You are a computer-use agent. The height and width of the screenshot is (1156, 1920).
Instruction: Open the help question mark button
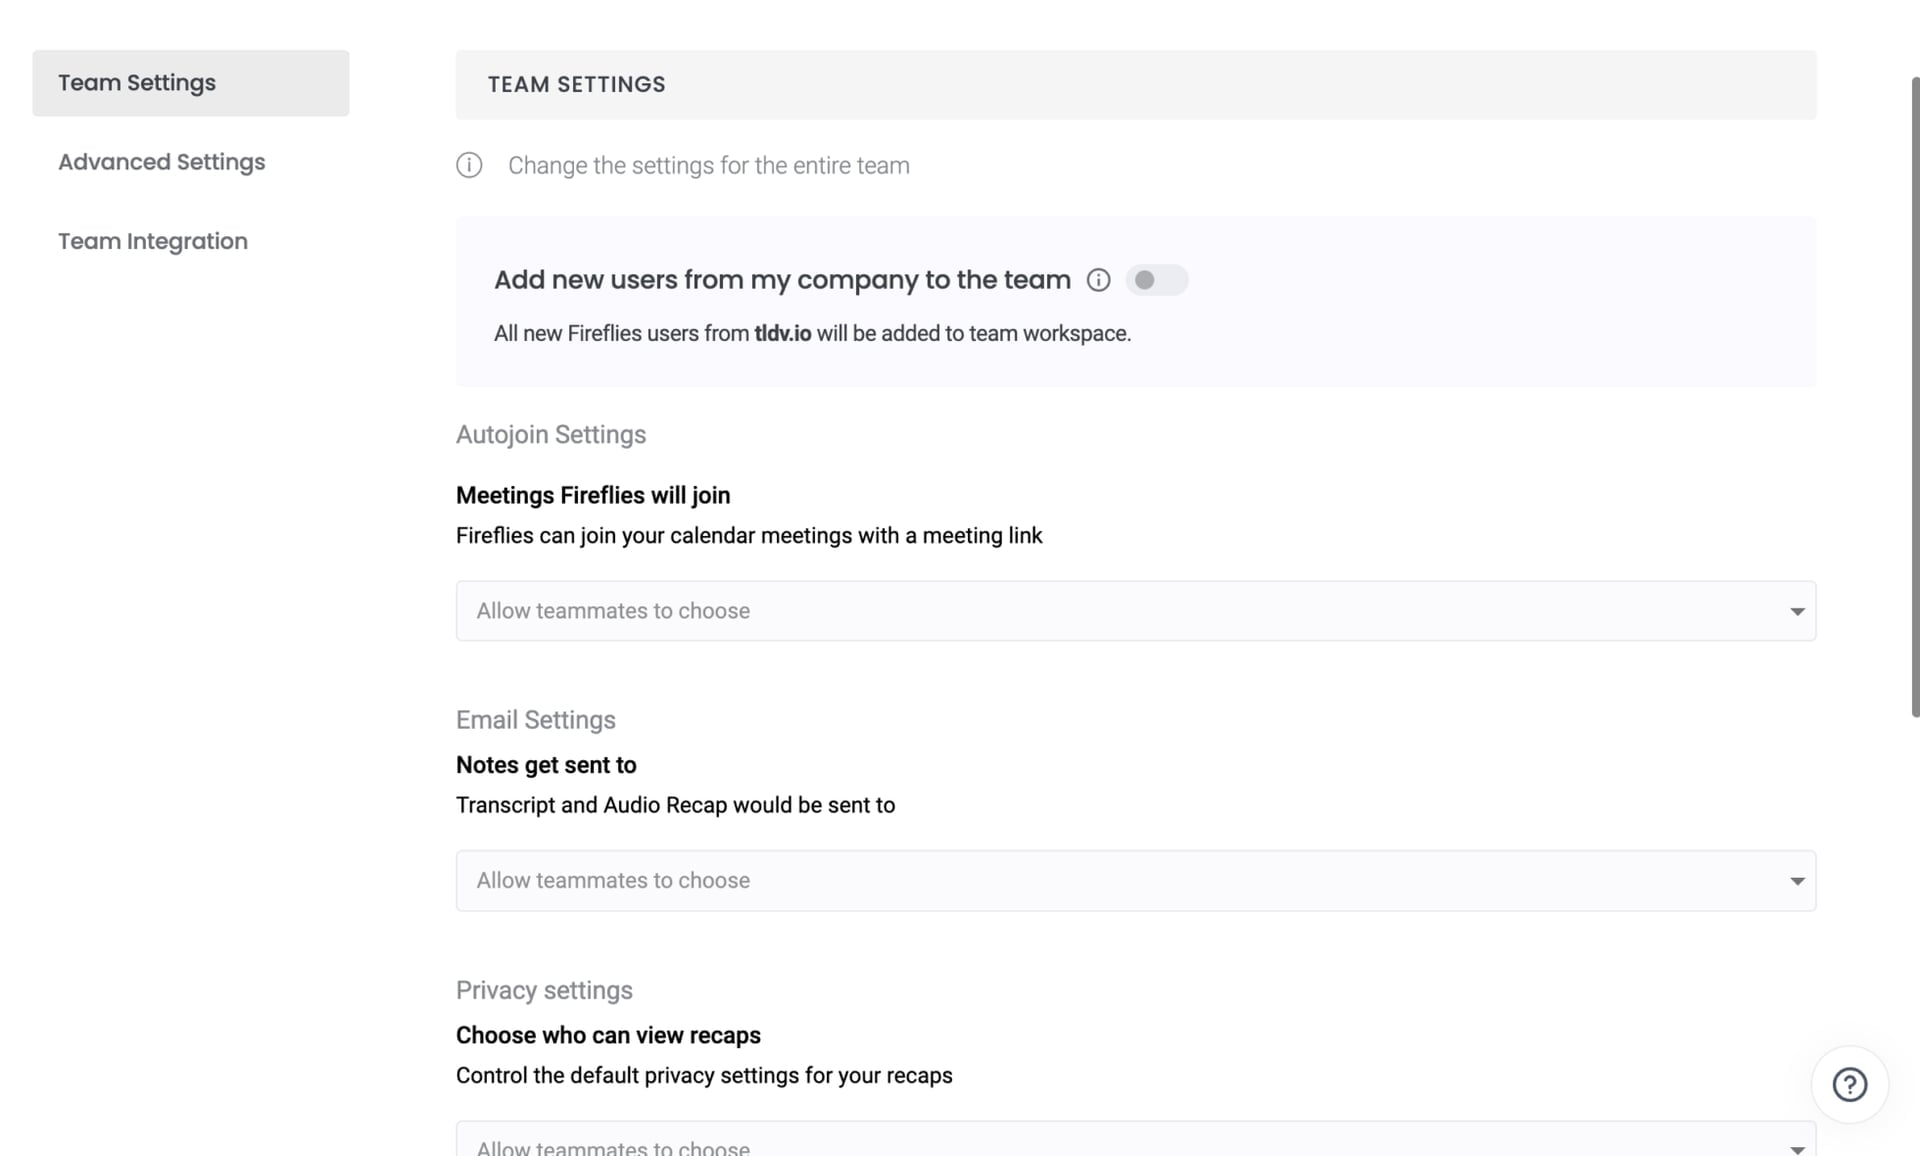click(x=1849, y=1085)
